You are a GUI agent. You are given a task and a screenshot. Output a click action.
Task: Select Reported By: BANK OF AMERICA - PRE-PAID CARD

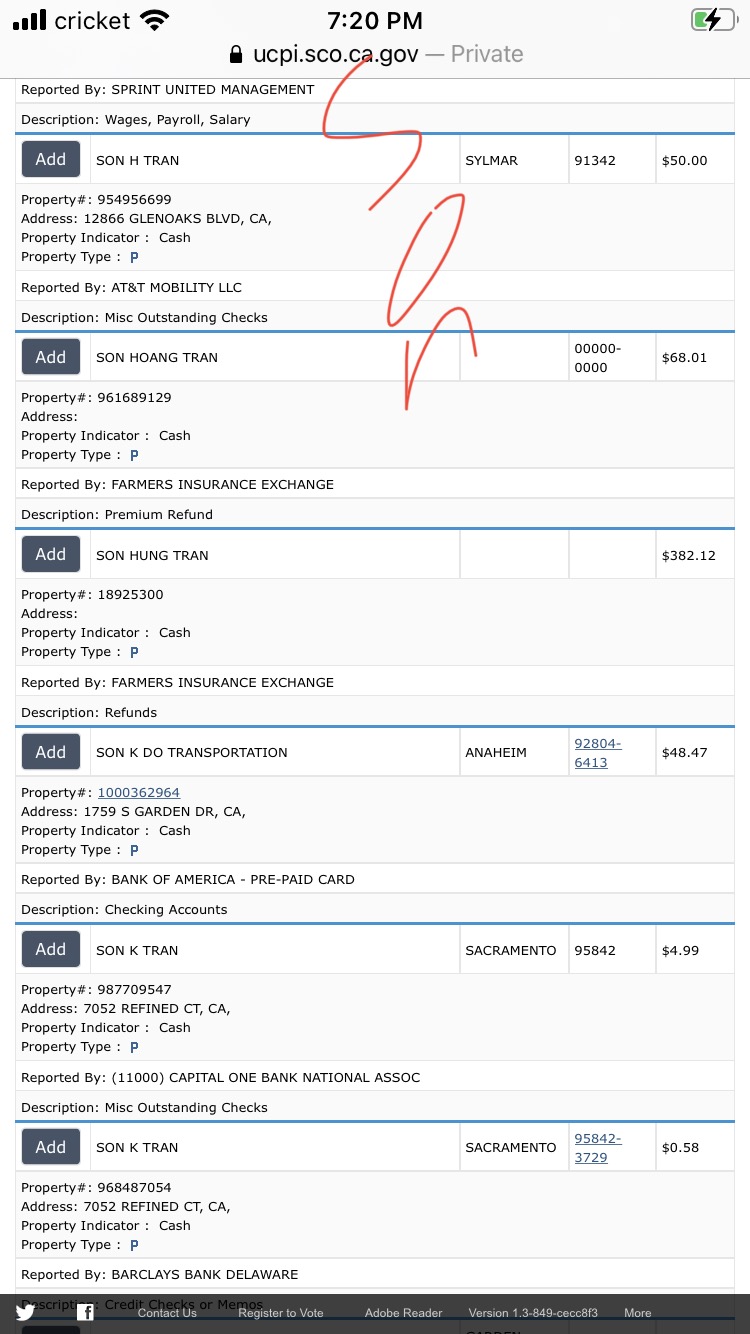coord(188,880)
